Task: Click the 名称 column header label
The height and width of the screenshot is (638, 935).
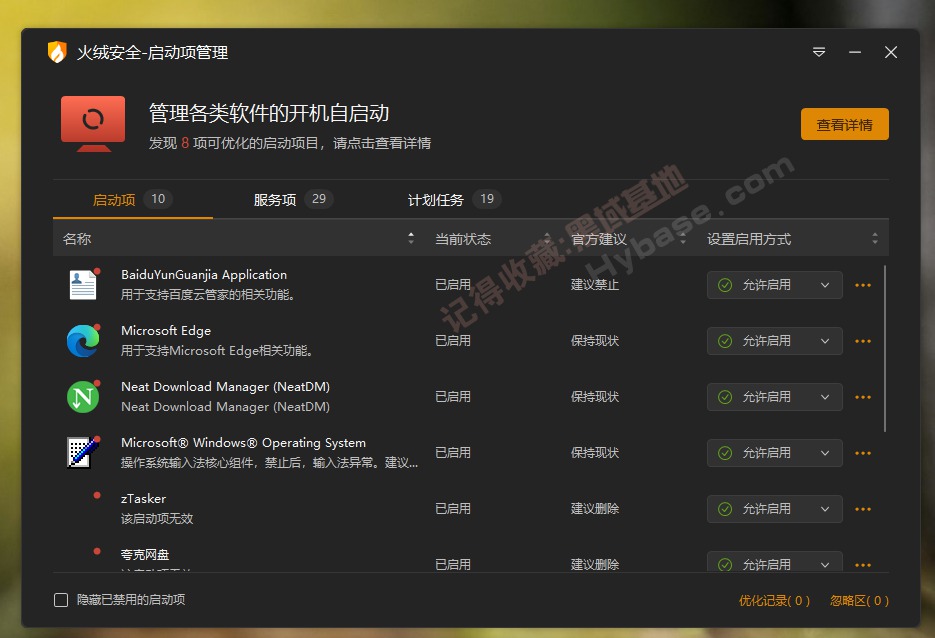Action: 77,239
